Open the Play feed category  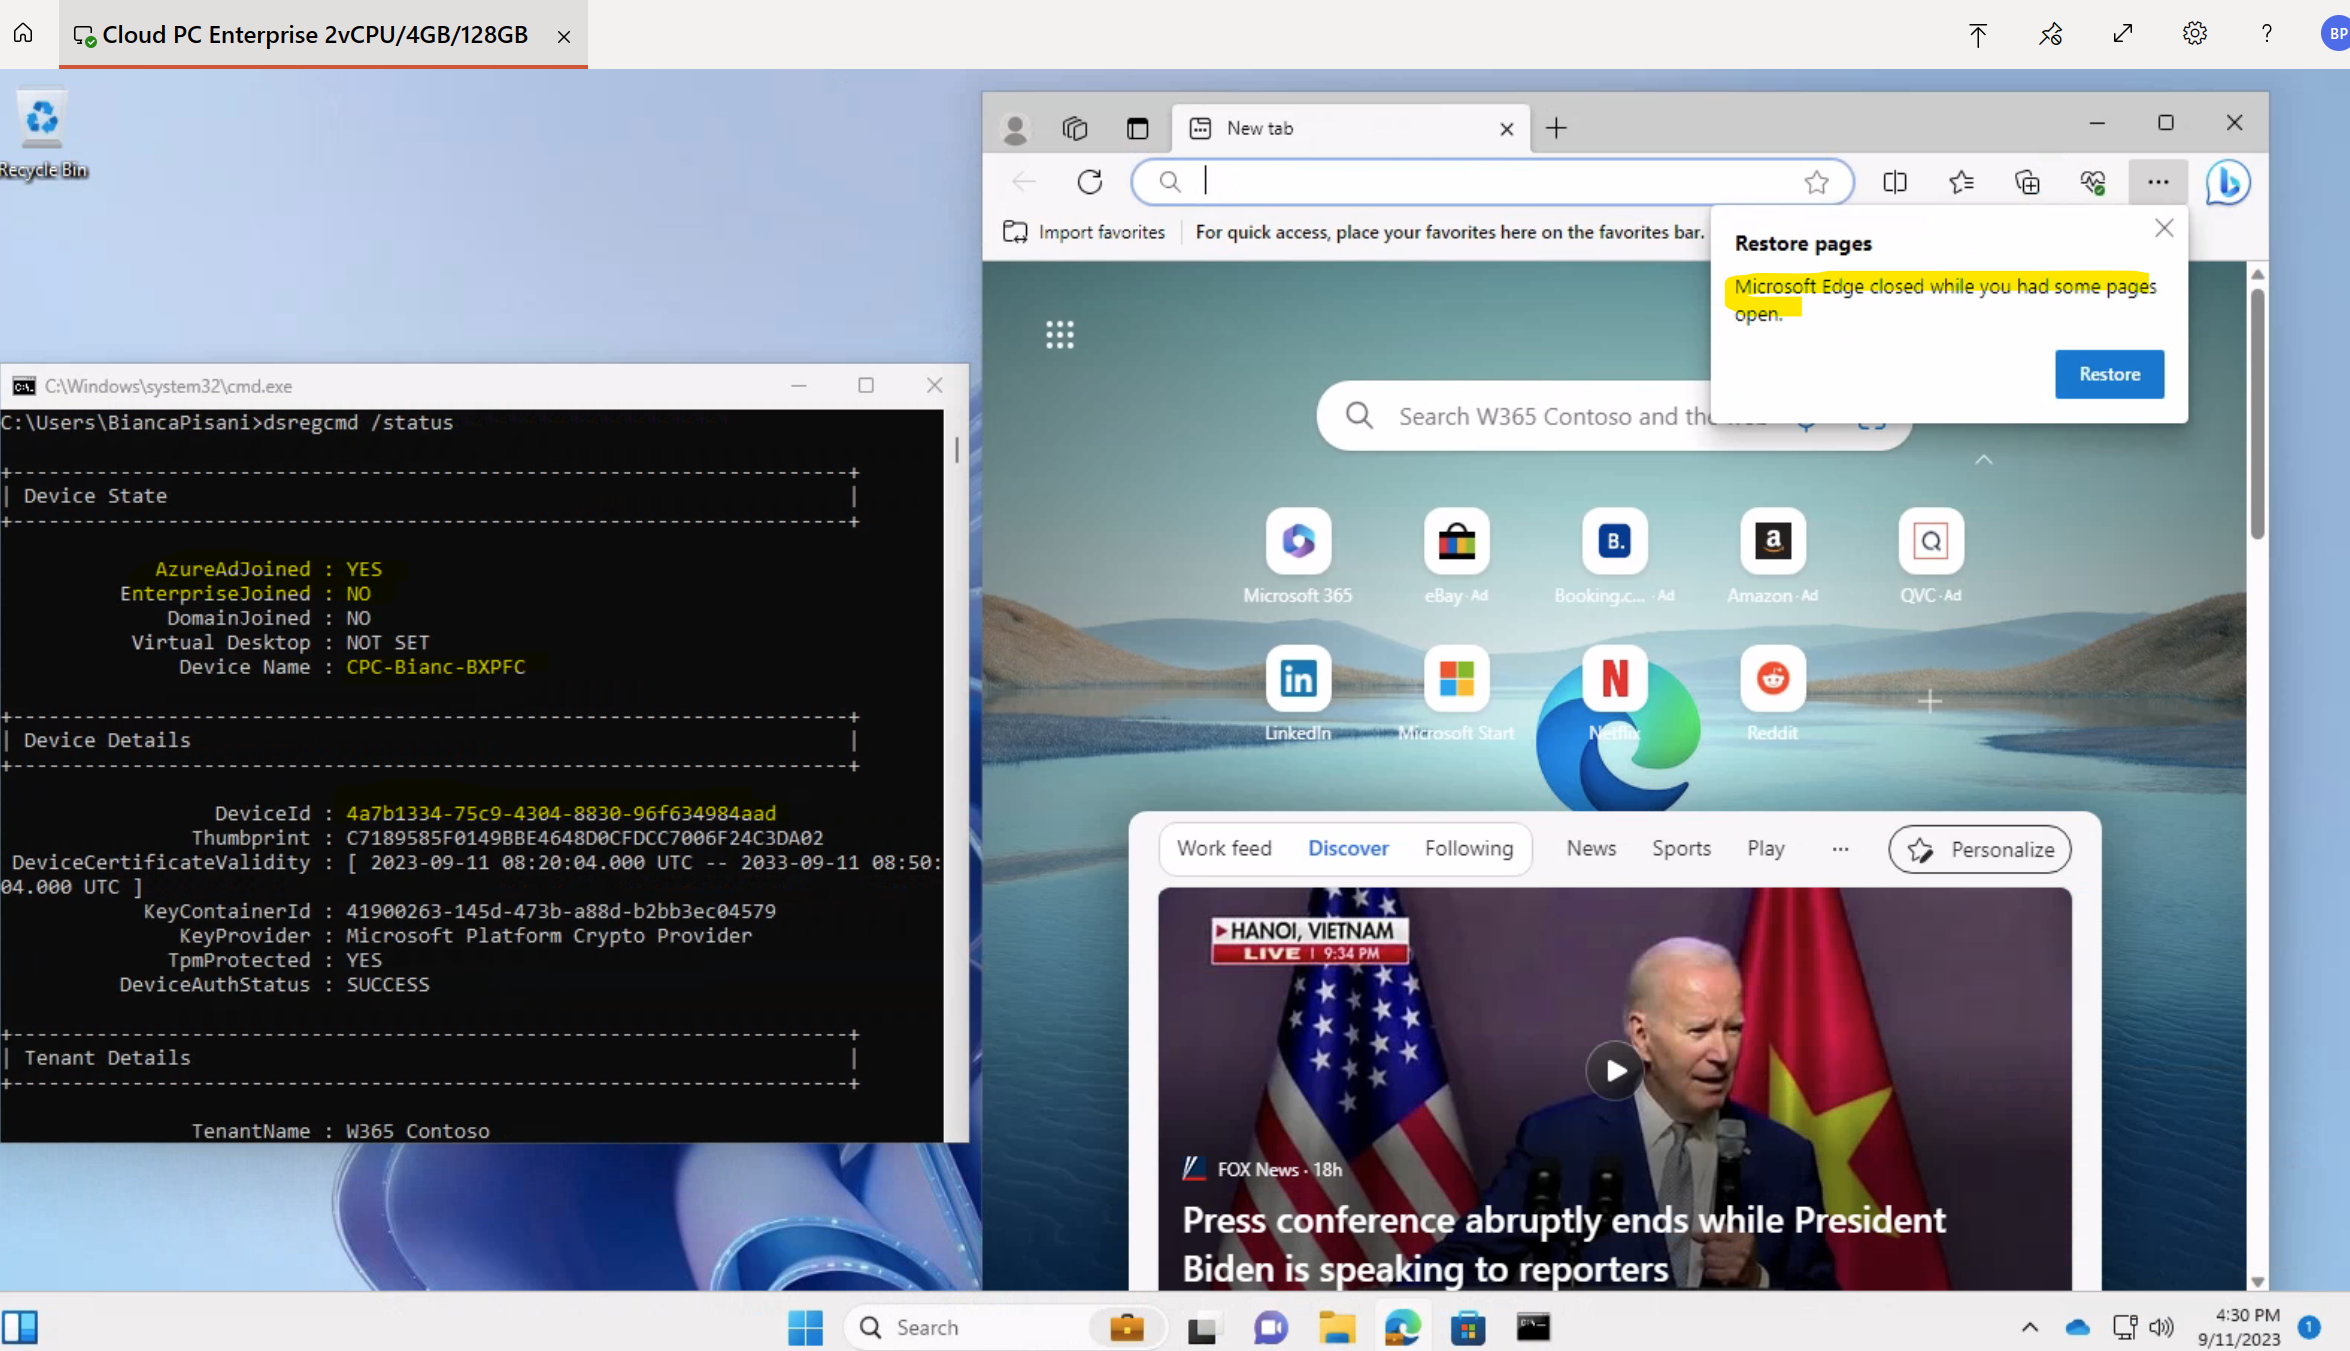1765,849
